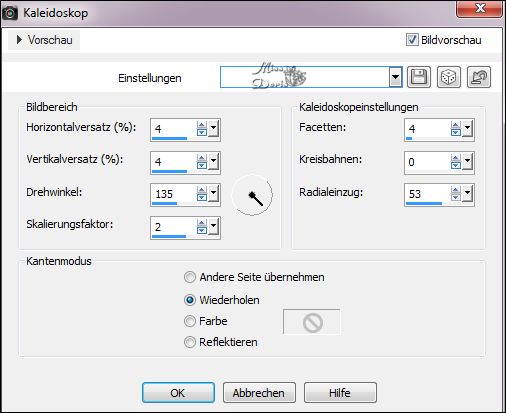Confirm the dialog with the OK button

[x=178, y=393]
